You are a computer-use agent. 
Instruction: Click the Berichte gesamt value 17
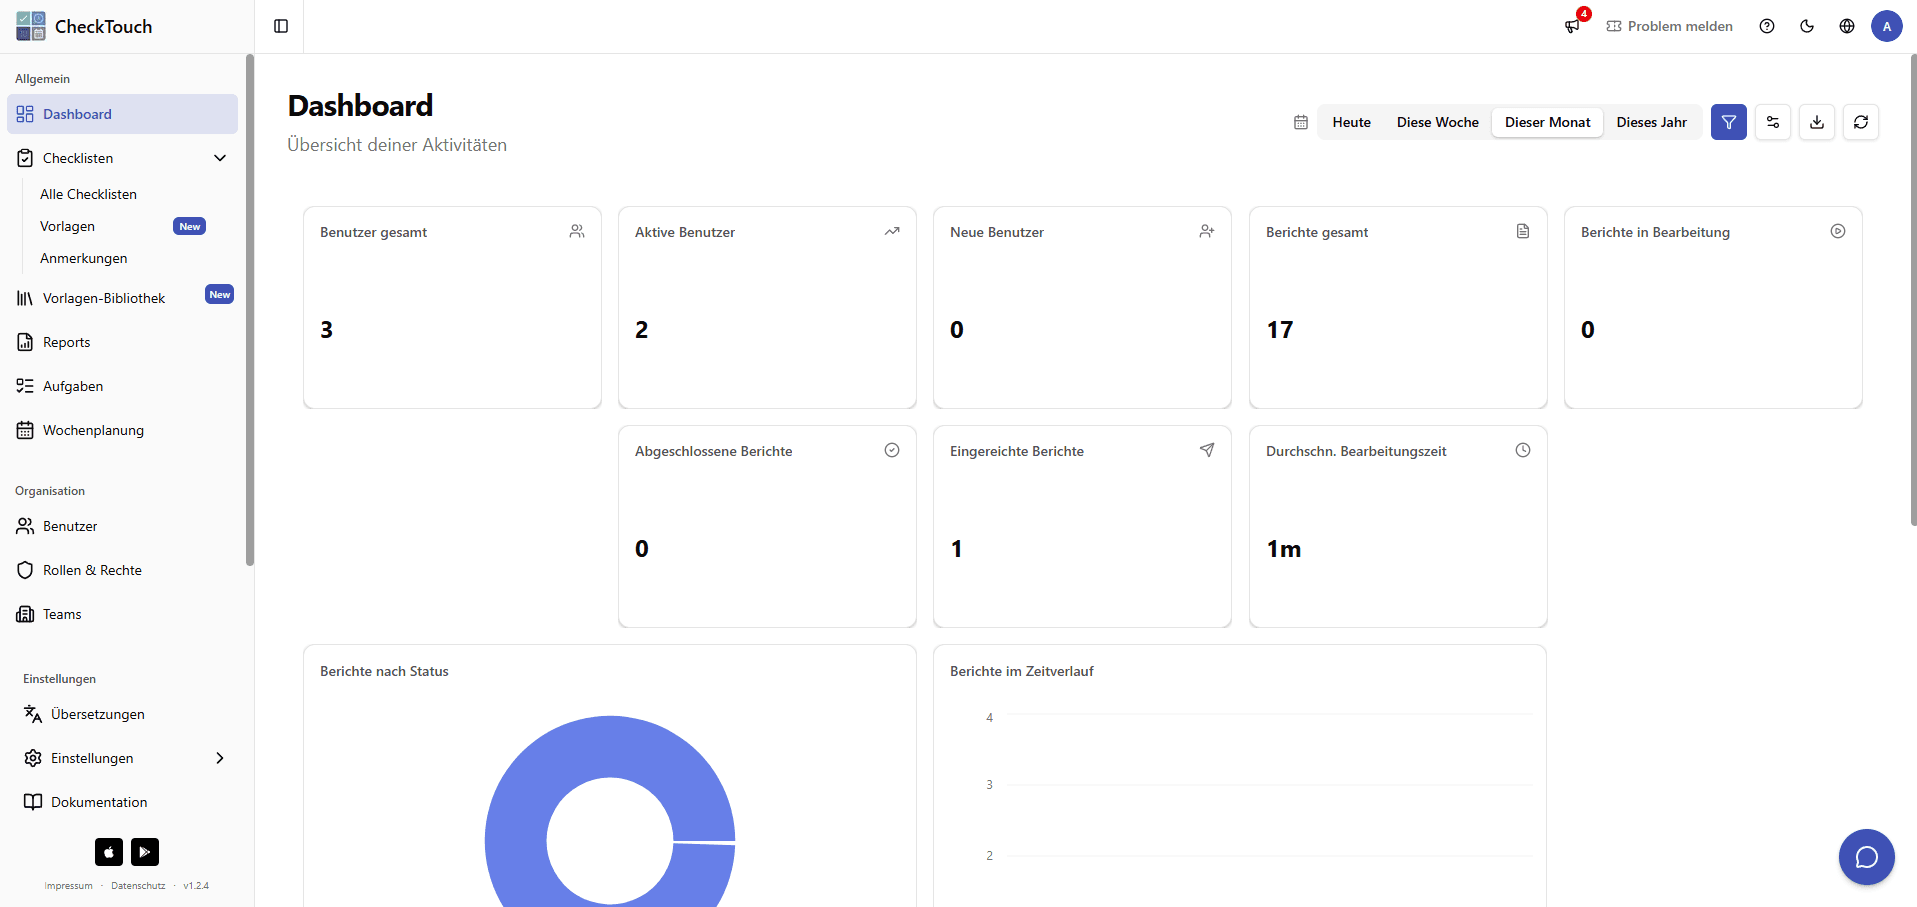pyautogui.click(x=1280, y=330)
